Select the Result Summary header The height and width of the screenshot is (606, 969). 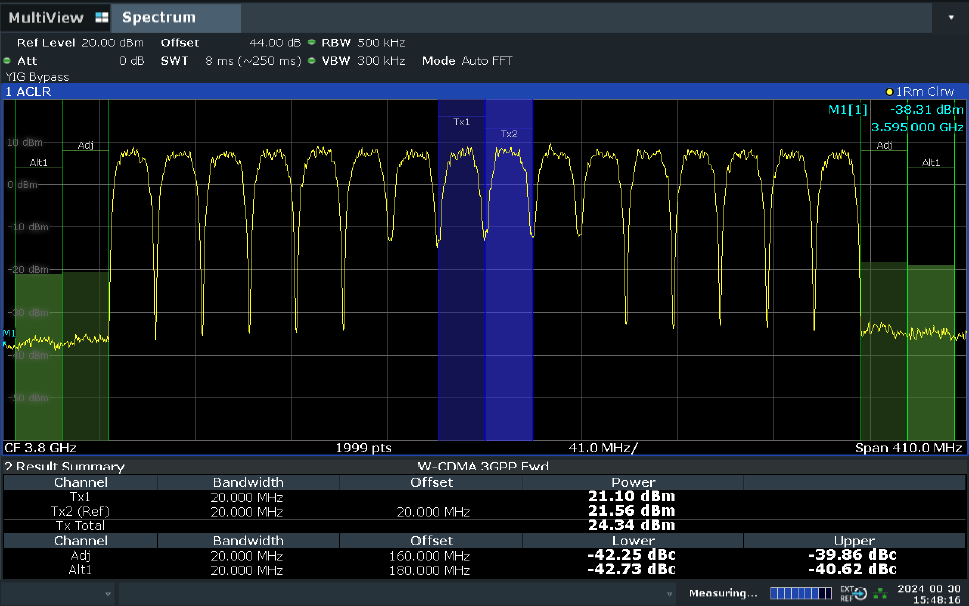(65, 466)
